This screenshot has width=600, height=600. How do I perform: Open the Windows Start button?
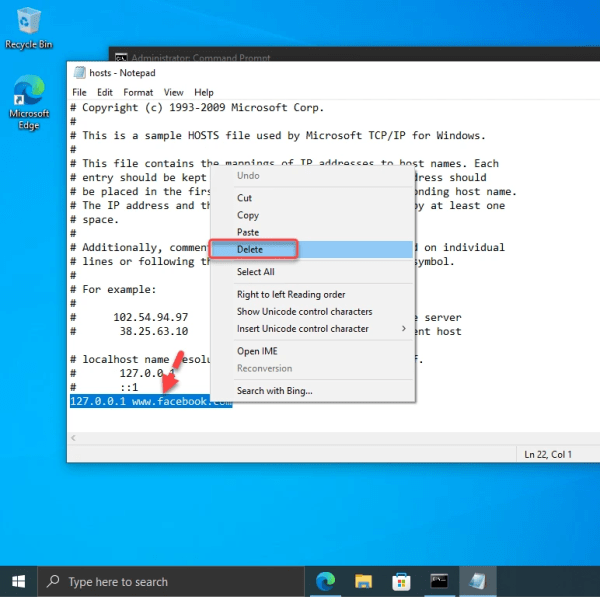pos(18,582)
